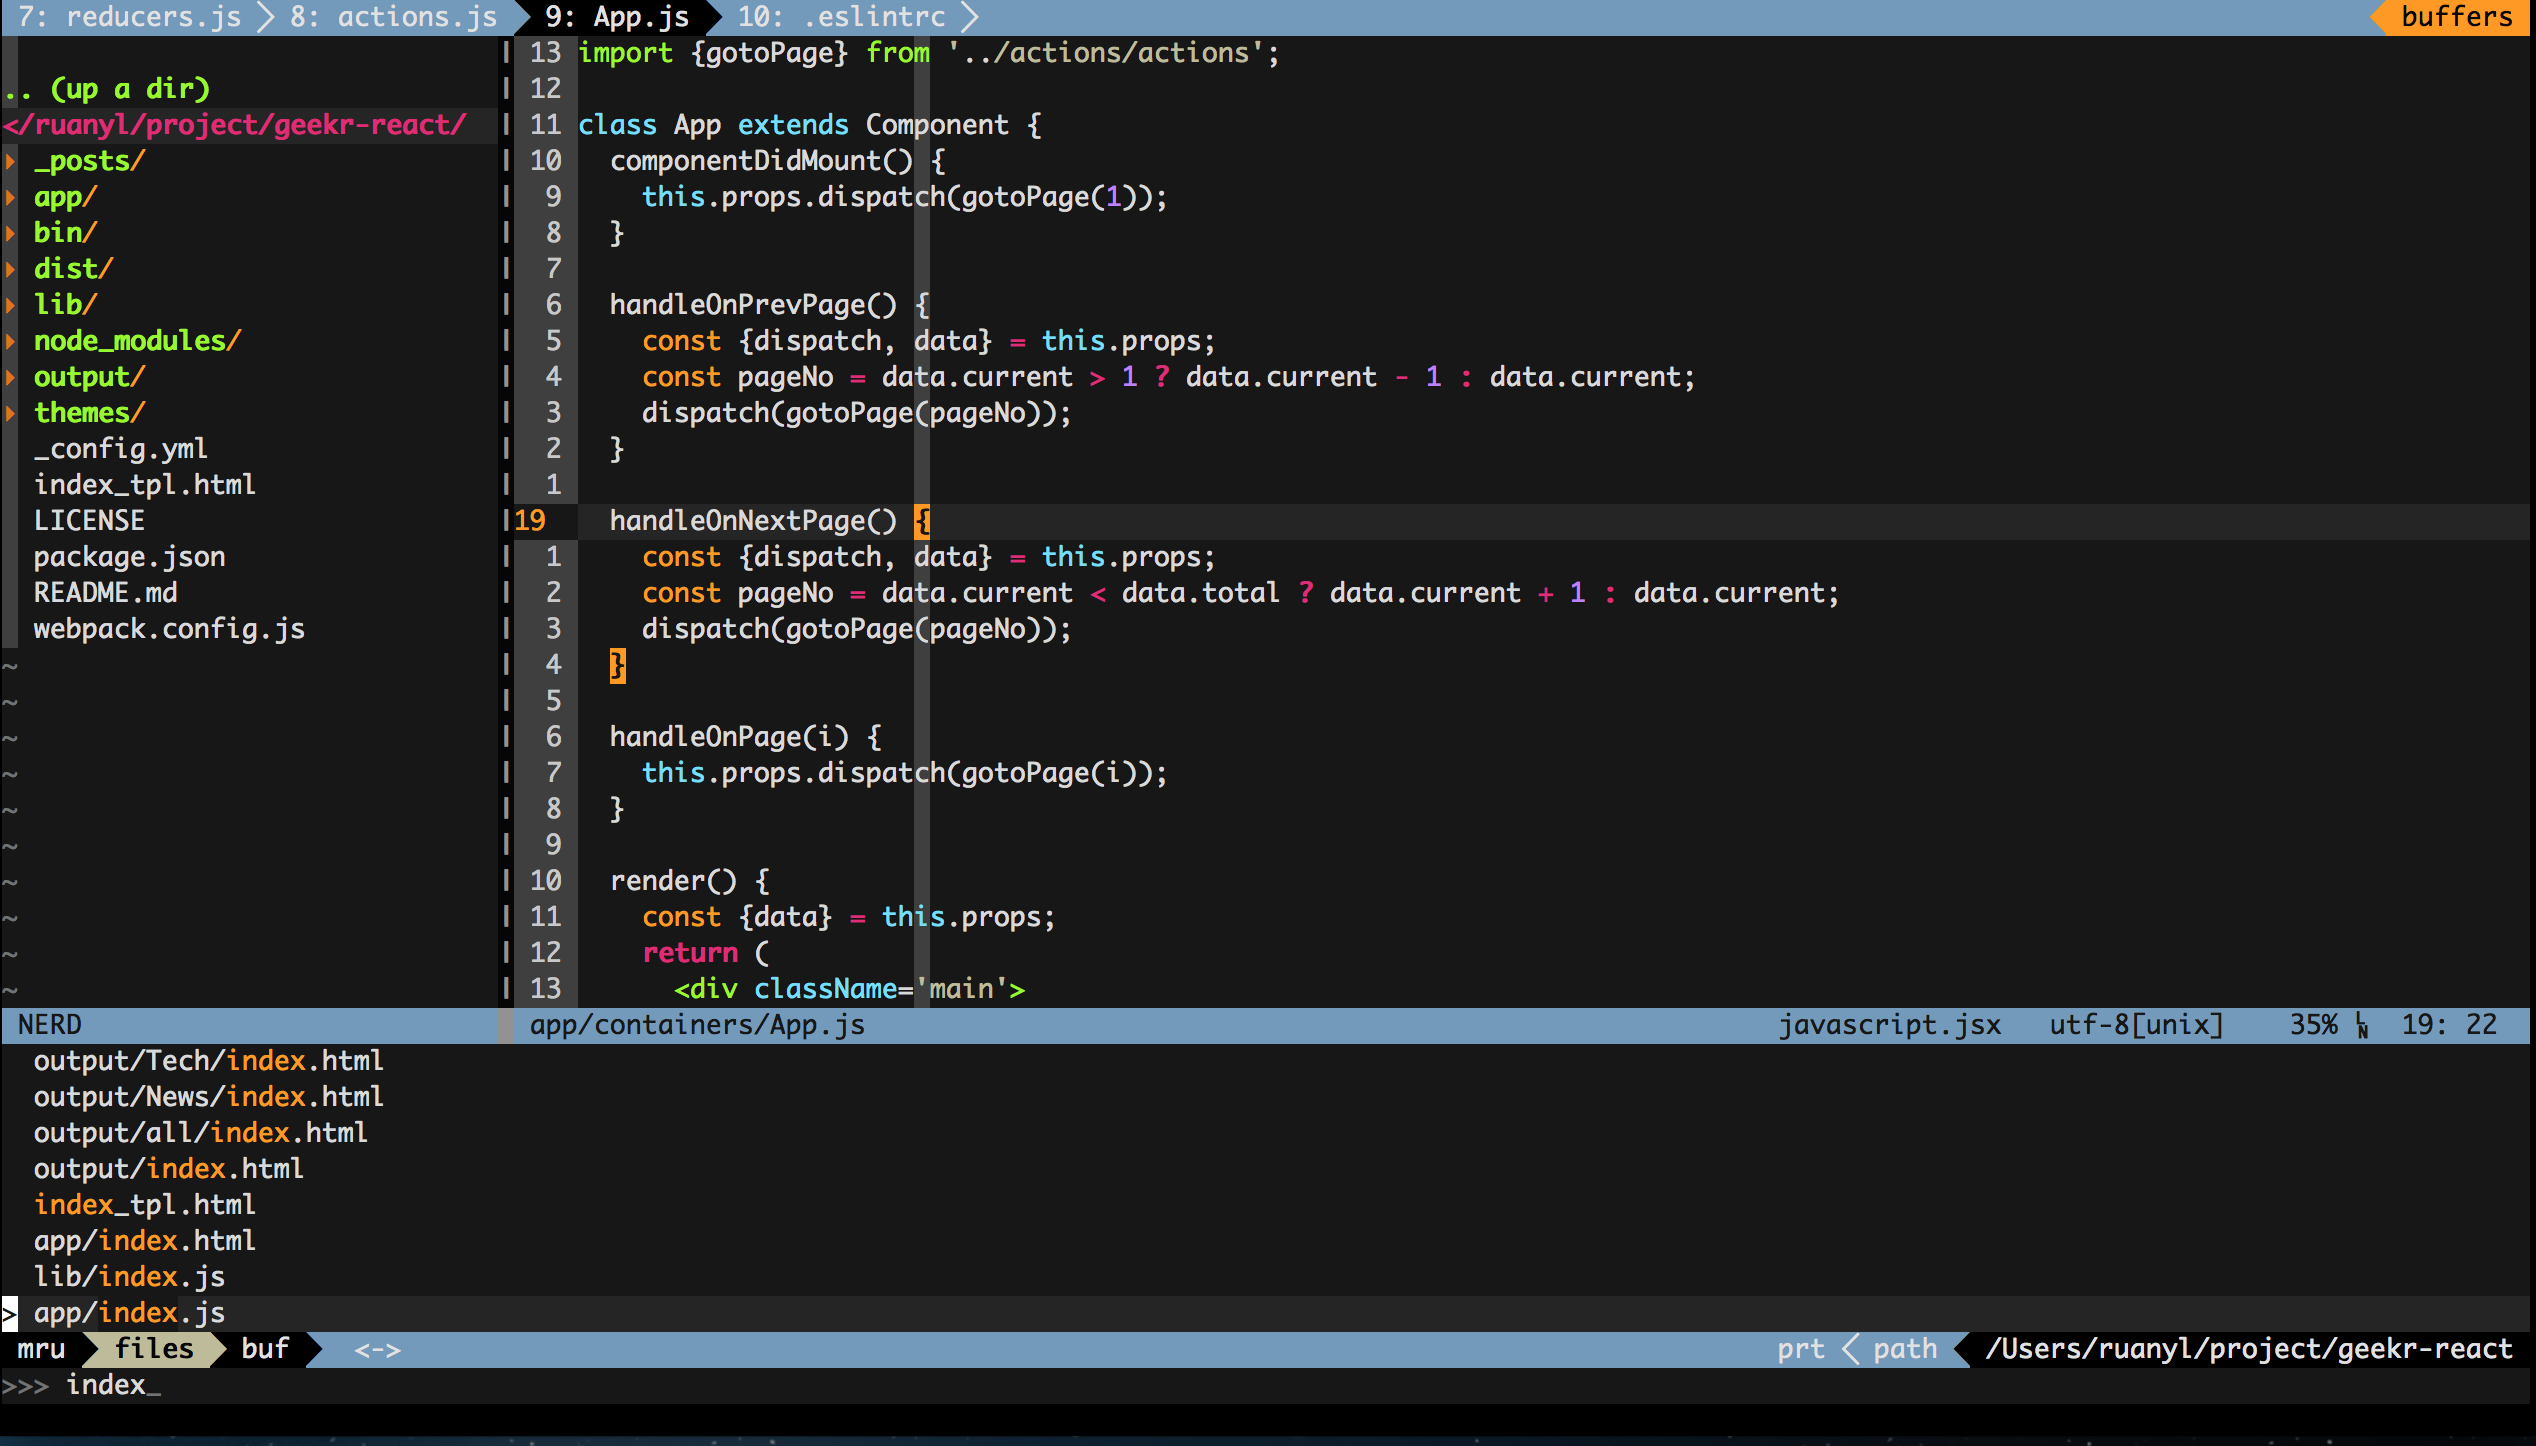Screen dimensions: 2536x1446
Task: Click the highlighted opening brace on line 19
Action: pyautogui.click(x=922, y=521)
